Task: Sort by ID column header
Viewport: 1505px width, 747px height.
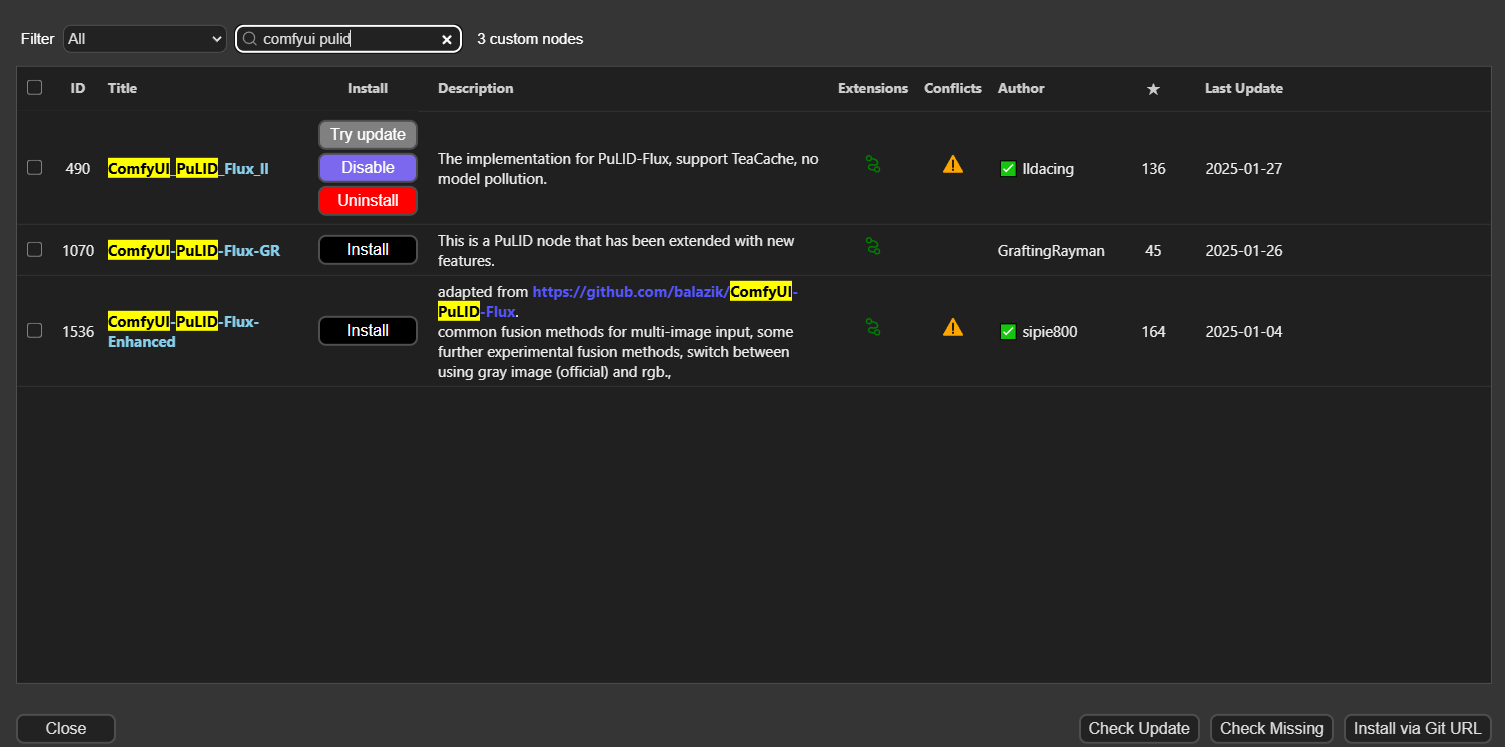Action: (x=78, y=88)
